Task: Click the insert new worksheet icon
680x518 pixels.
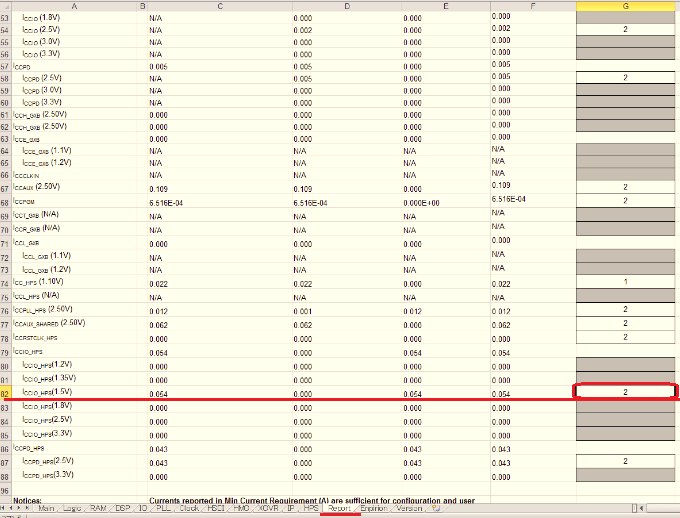Action: (x=436, y=509)
